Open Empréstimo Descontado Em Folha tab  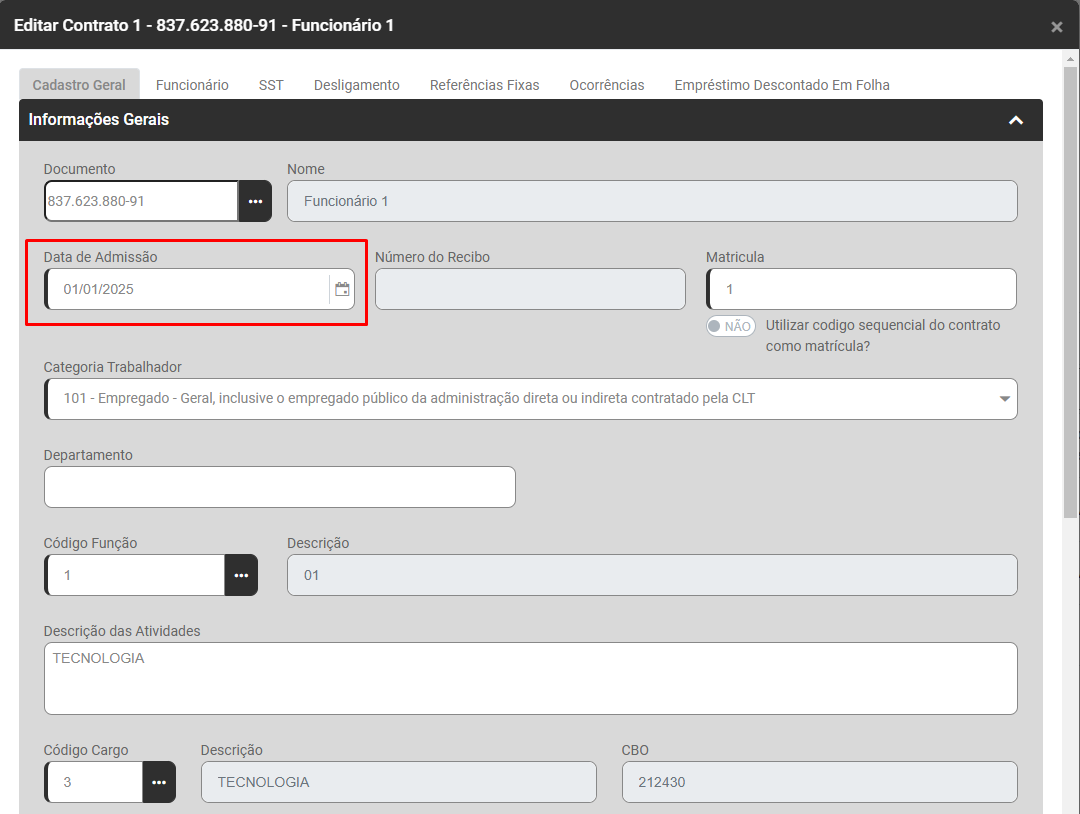tap(781, 85)
